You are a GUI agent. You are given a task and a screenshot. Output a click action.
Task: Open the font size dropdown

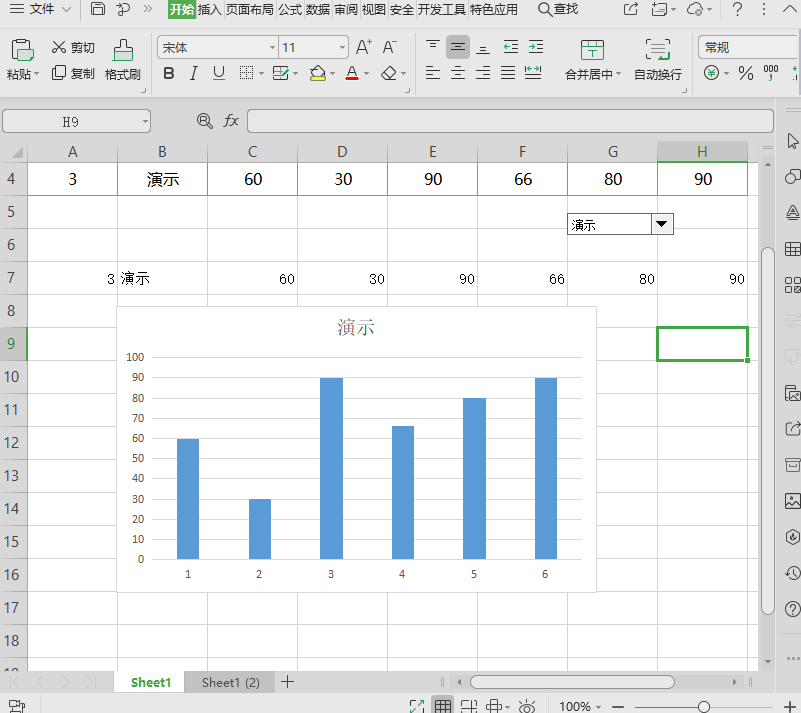[342, 47]
